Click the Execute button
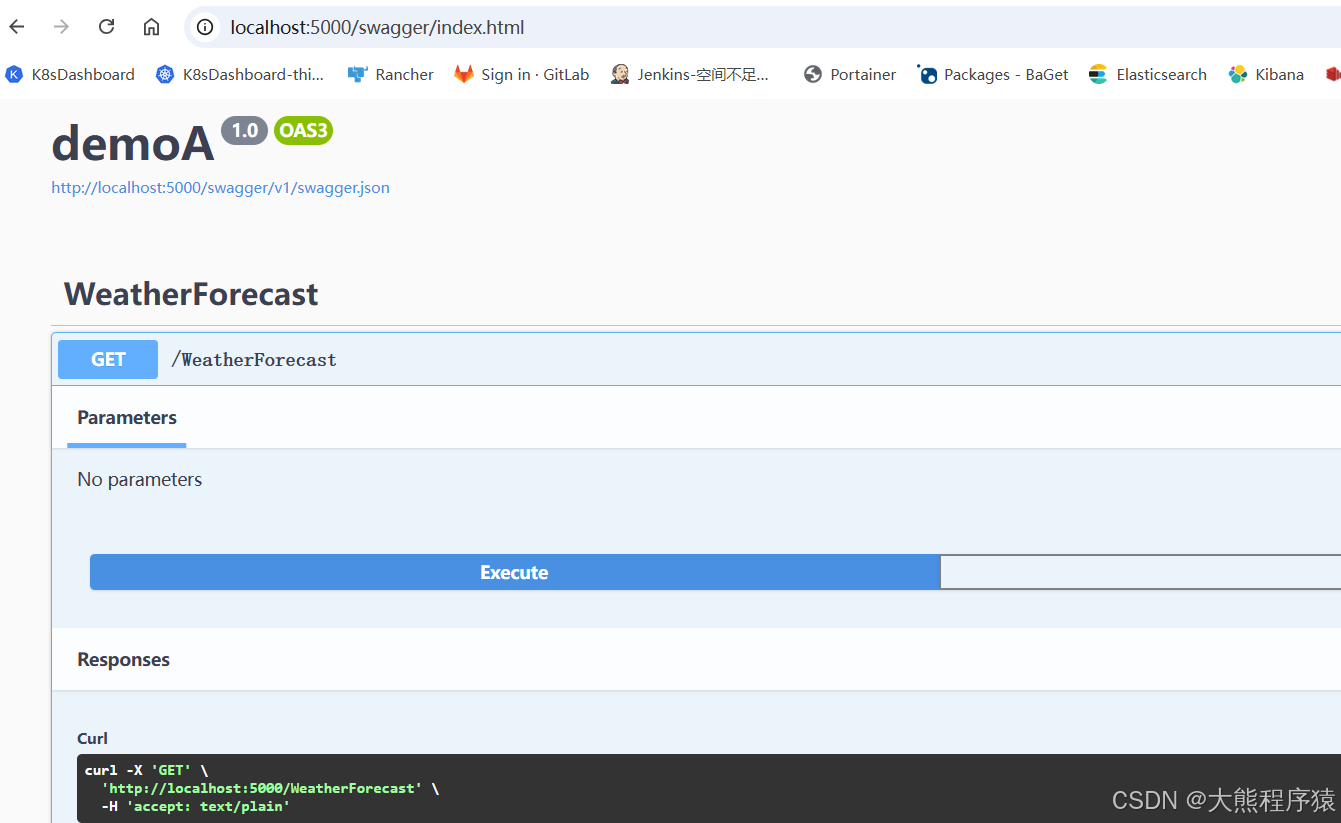The width and height of the screenshot is (1341, 823). [x=514, y=571]
